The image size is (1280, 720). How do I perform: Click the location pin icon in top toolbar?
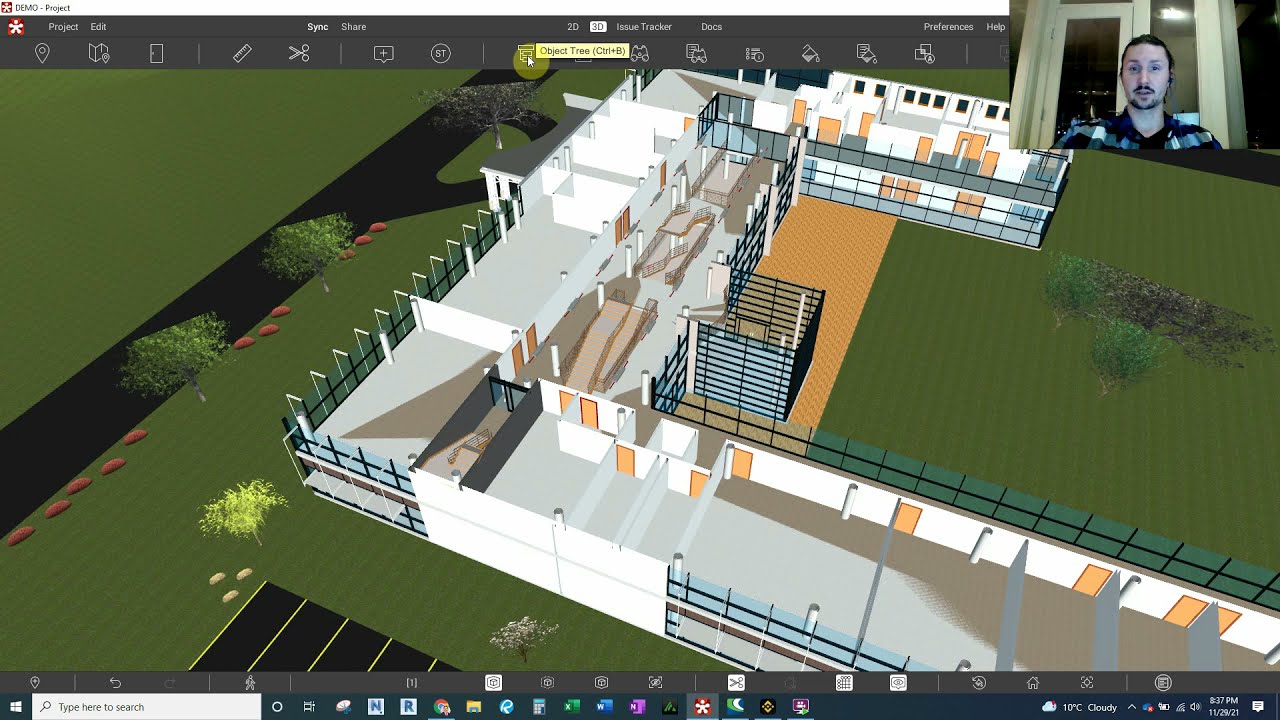[x=42, y=54]
